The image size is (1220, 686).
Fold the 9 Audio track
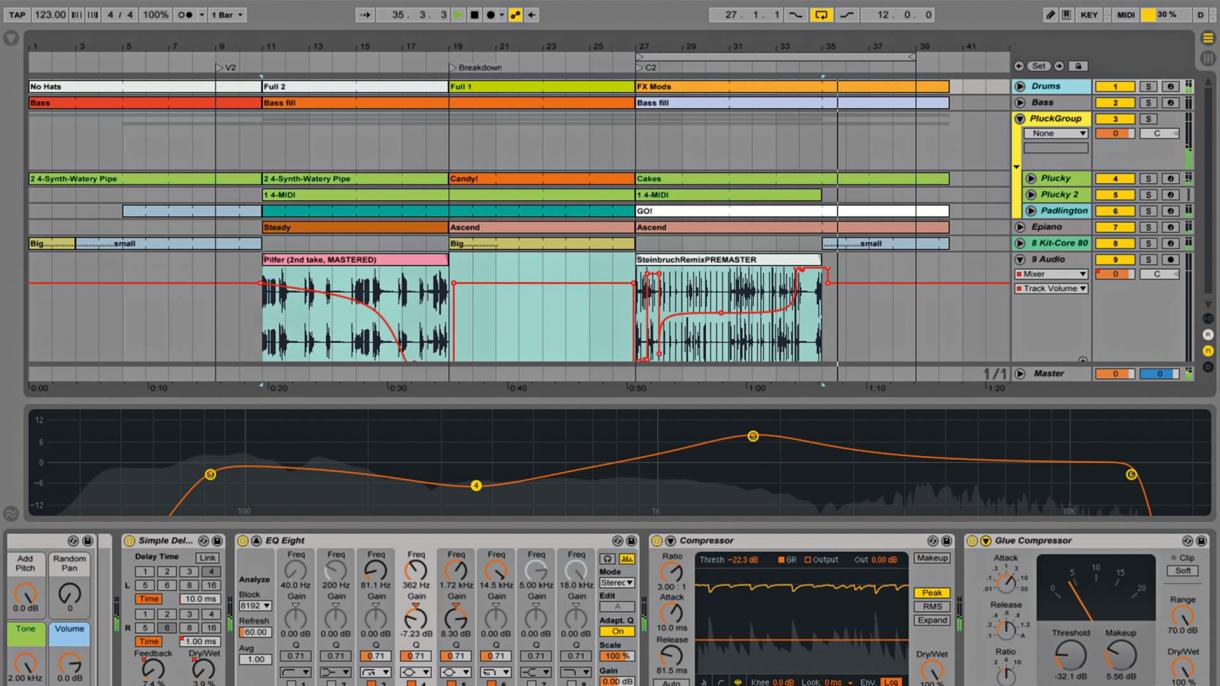coord(1020,259)
